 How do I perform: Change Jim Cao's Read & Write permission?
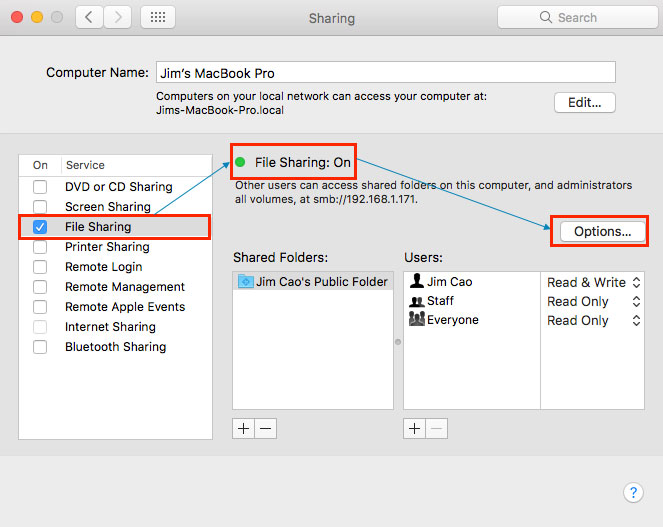tap(593, 282)
